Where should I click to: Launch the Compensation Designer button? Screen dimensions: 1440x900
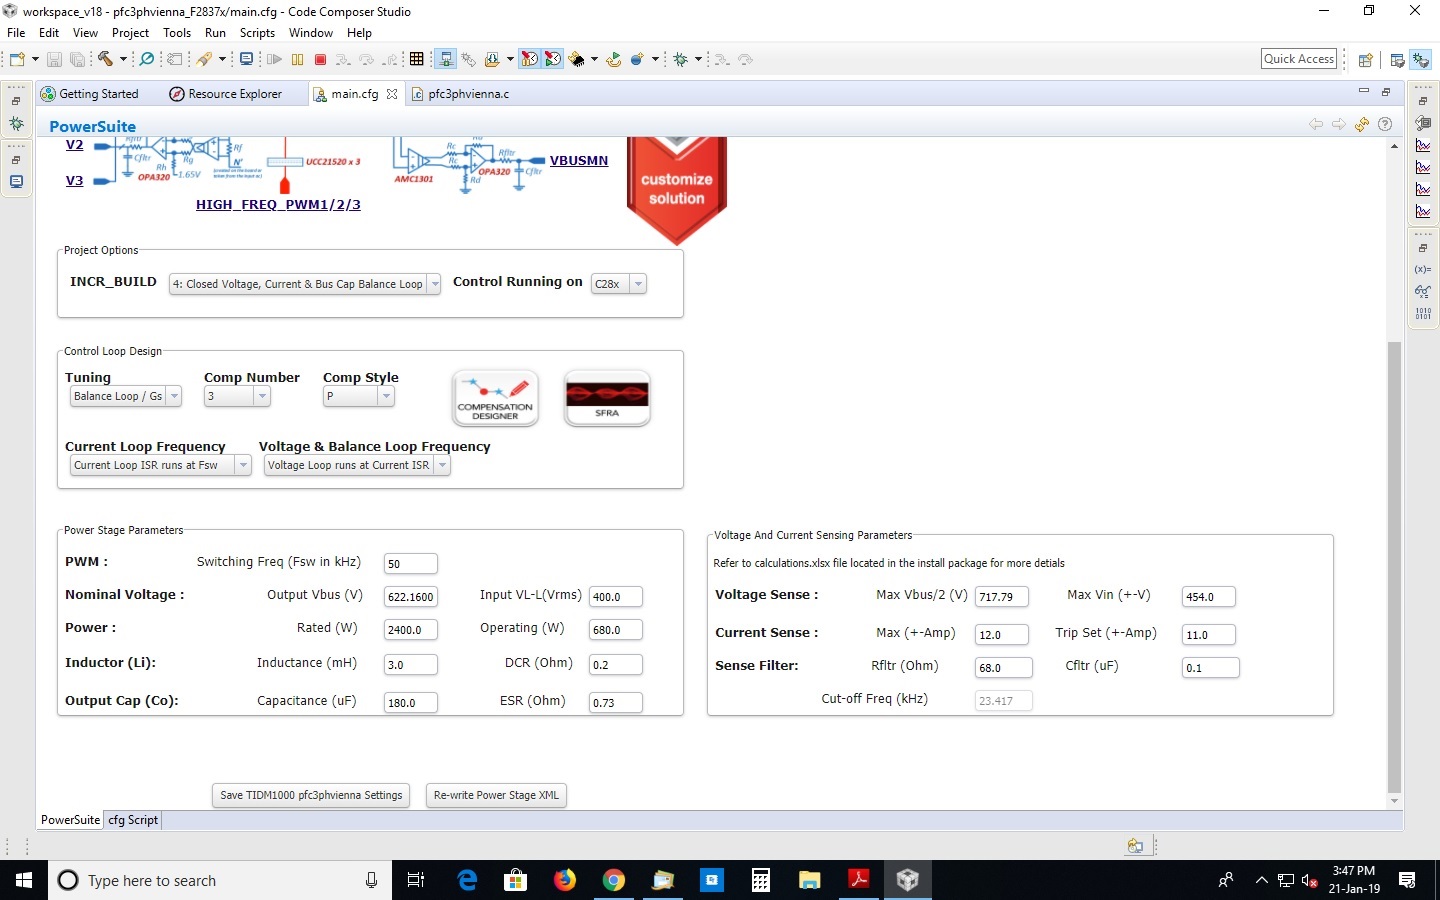(x=495, y=398)
